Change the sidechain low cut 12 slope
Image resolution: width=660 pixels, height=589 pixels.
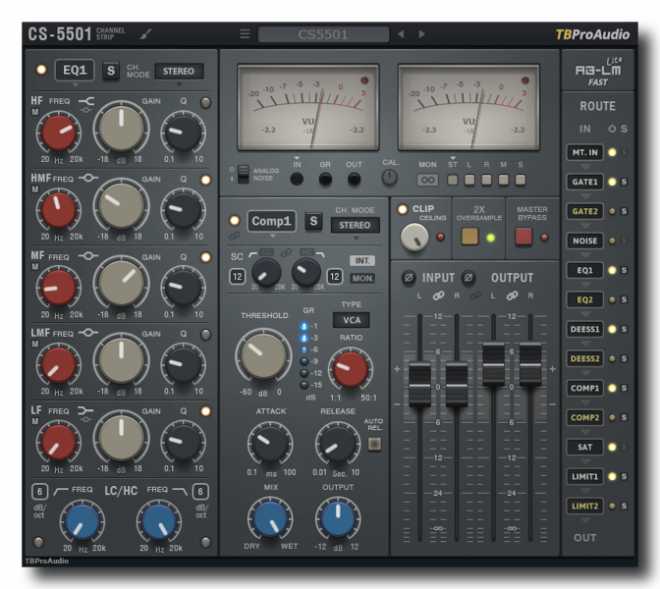tap(237, 277)
